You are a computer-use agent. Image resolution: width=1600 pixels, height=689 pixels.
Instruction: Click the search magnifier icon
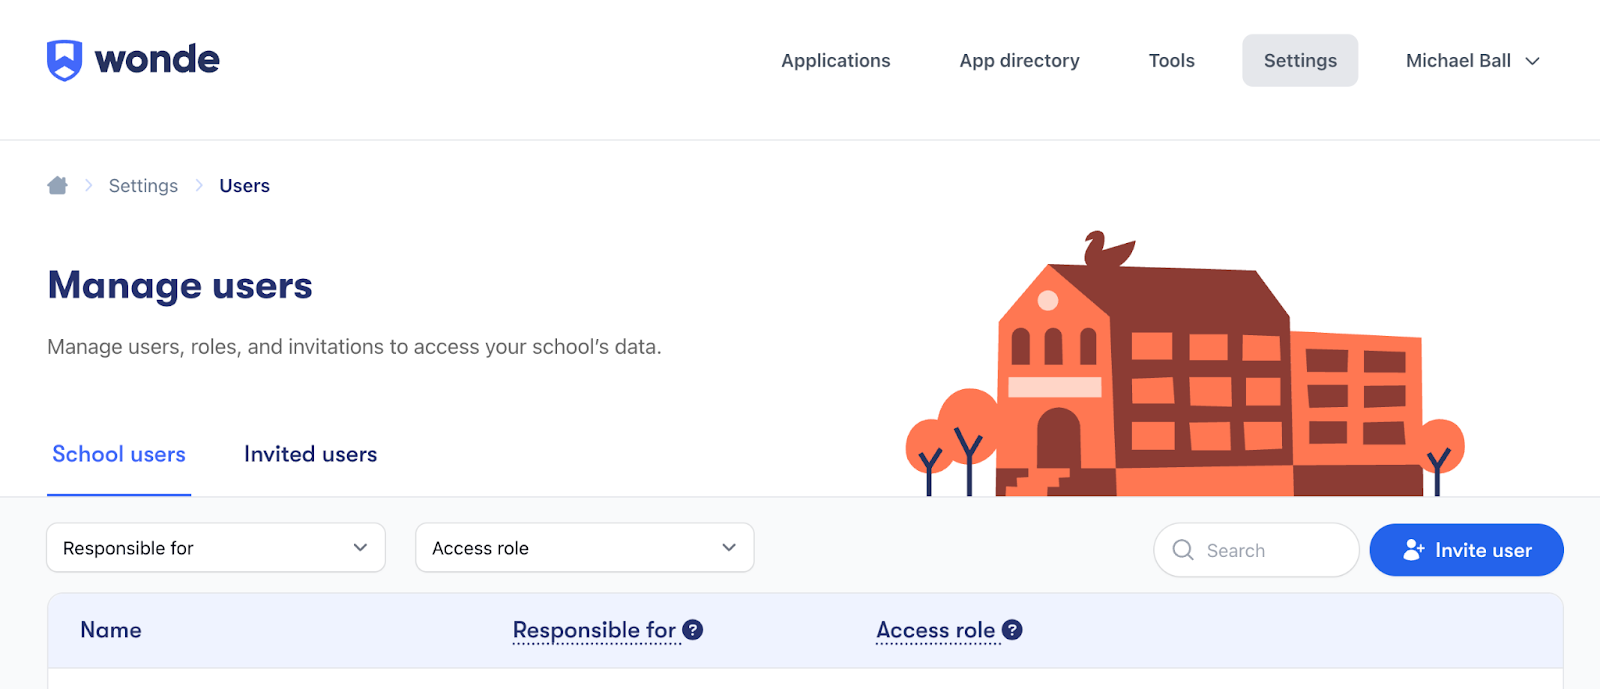point(1183,550)
